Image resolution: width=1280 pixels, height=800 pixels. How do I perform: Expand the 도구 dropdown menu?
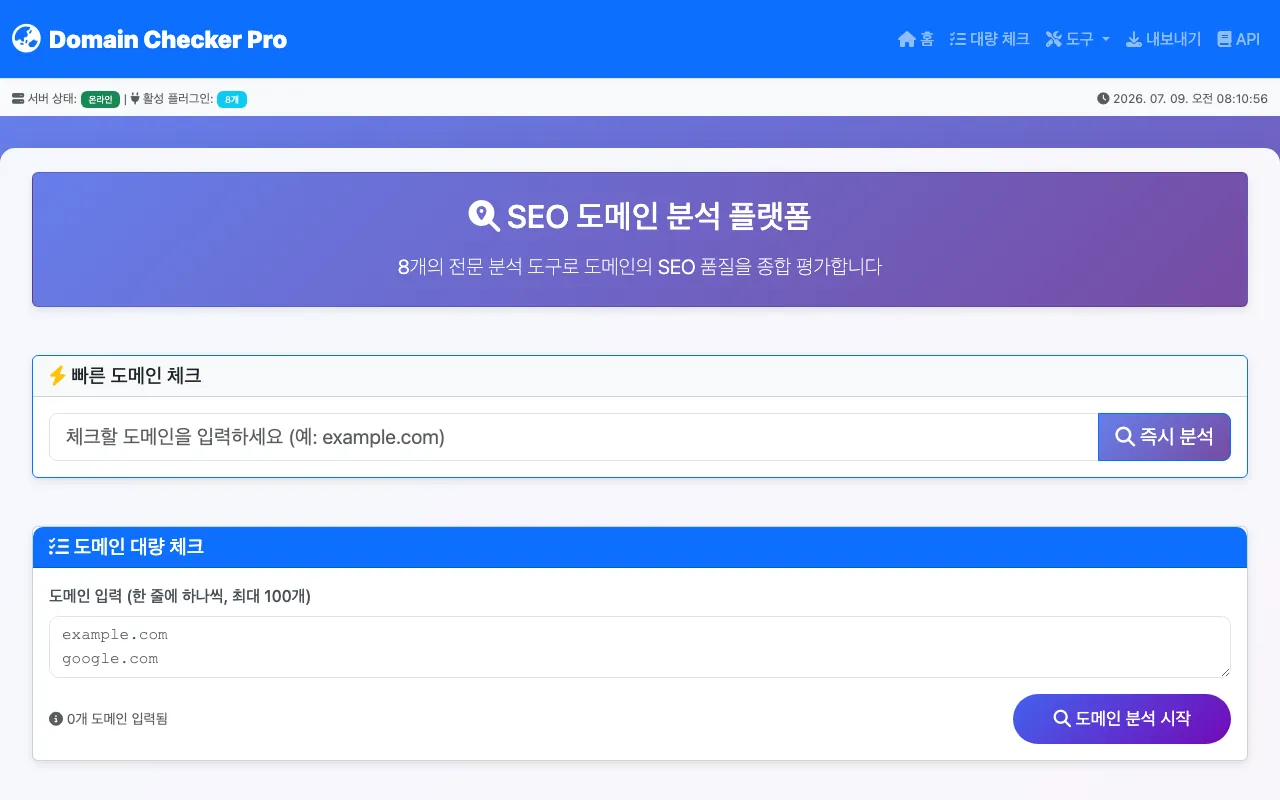point(1078,39)
